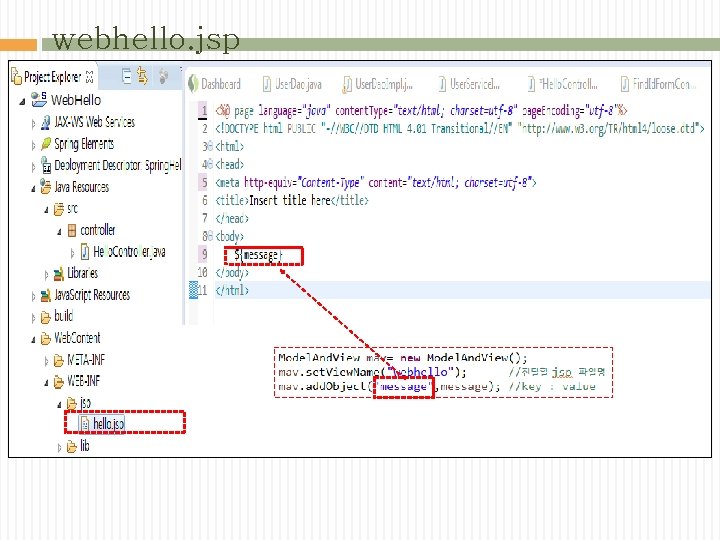
Task: Expand the META-INF folder node
Action: pos(46,361)
